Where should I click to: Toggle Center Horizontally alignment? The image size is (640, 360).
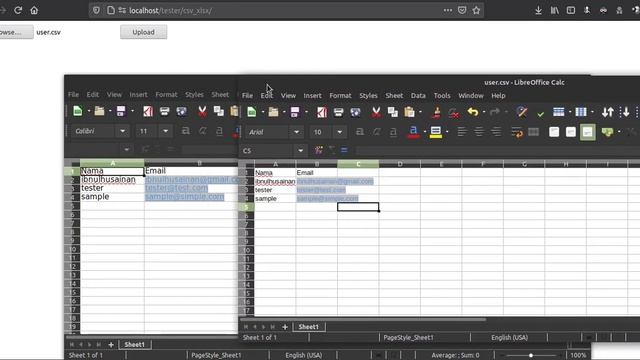click(x=479, y=132)
